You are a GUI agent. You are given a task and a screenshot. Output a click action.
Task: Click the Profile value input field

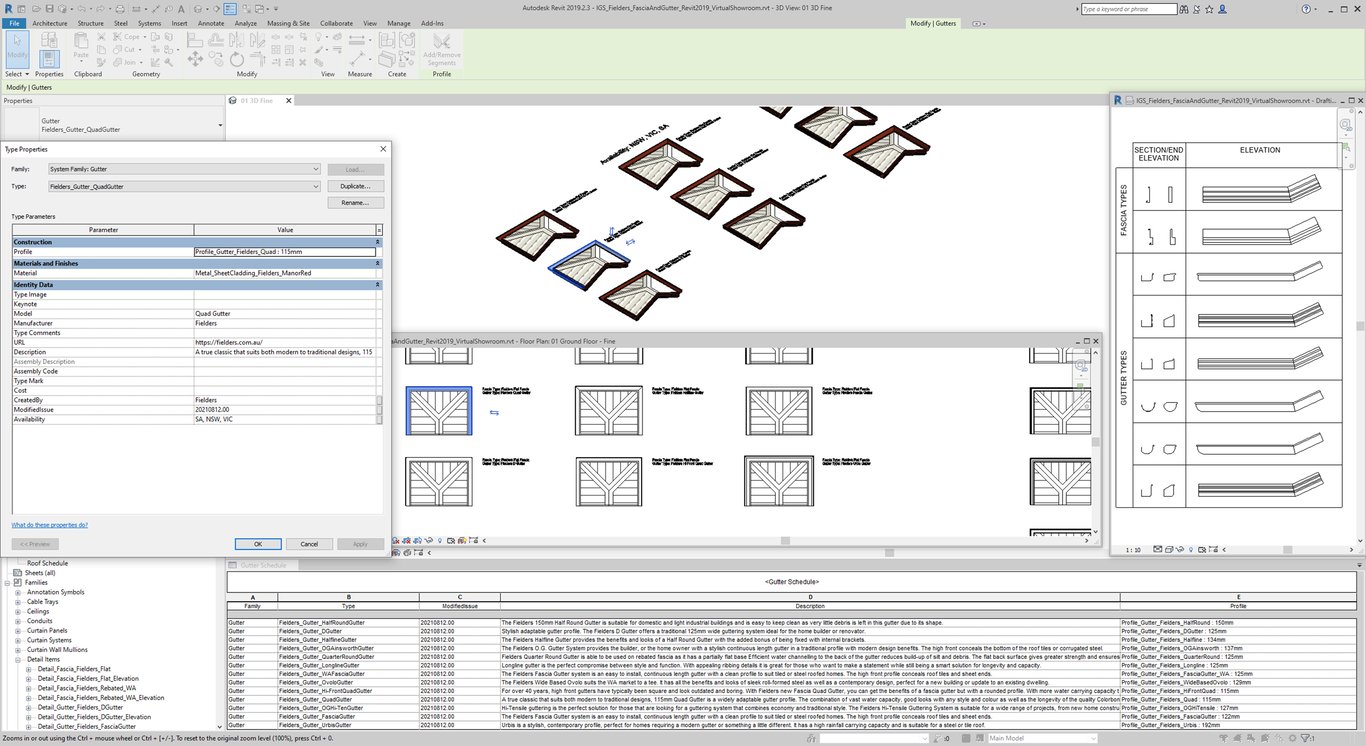285,252
